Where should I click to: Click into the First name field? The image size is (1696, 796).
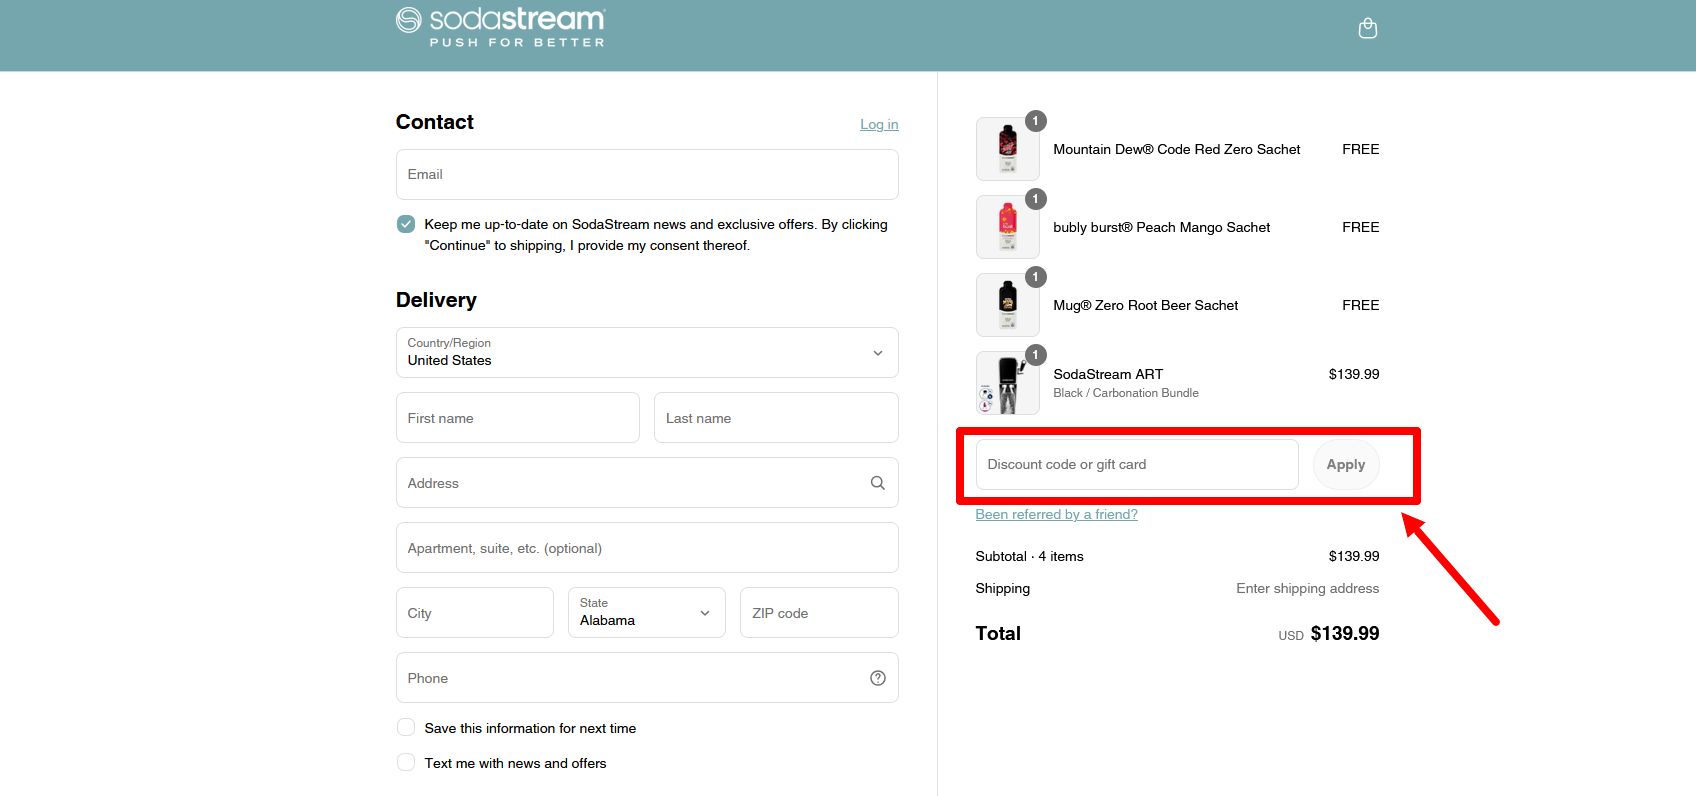click(x=517, y=418)
